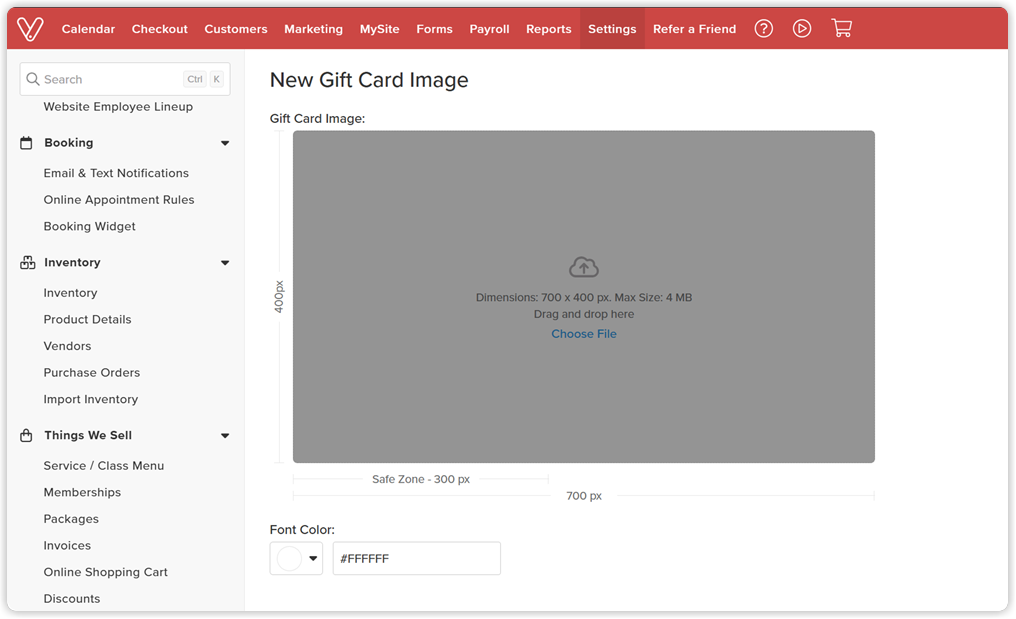Click the Inventory boxes icon
This screenshot has width=1016, height=619.
pos(27,263)
